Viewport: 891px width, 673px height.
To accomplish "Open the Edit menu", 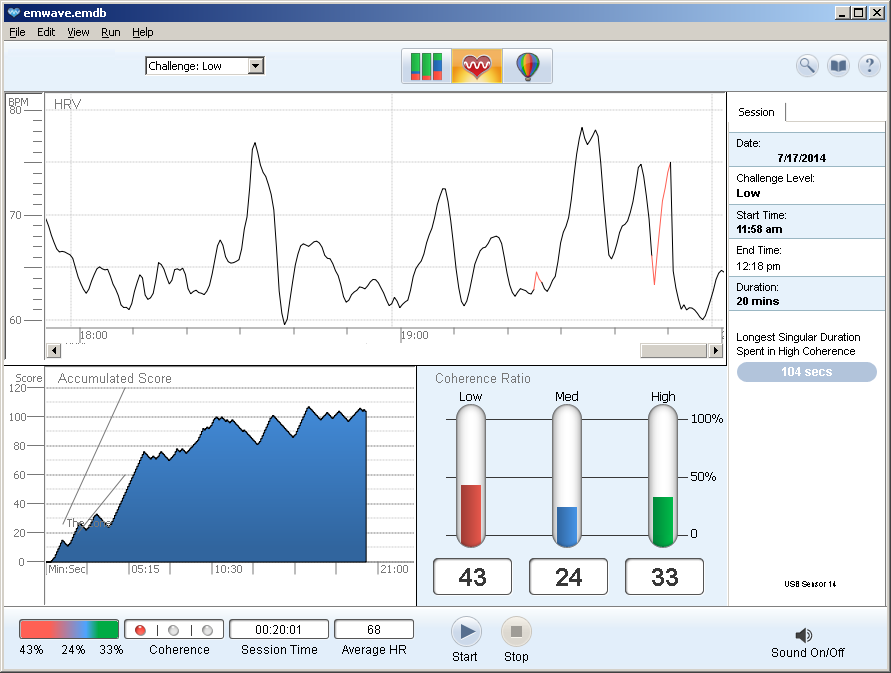I will (46, 32).
